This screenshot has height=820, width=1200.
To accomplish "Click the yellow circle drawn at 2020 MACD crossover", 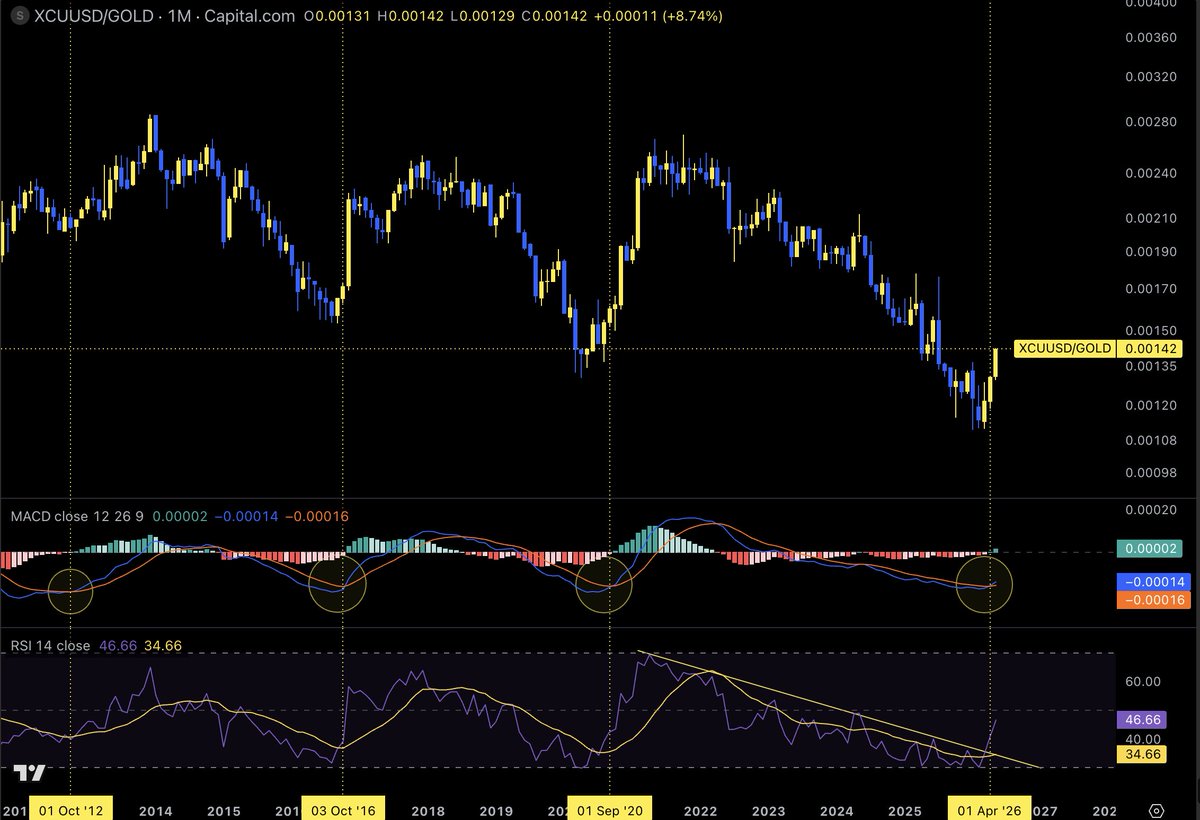I will [604, 585].
